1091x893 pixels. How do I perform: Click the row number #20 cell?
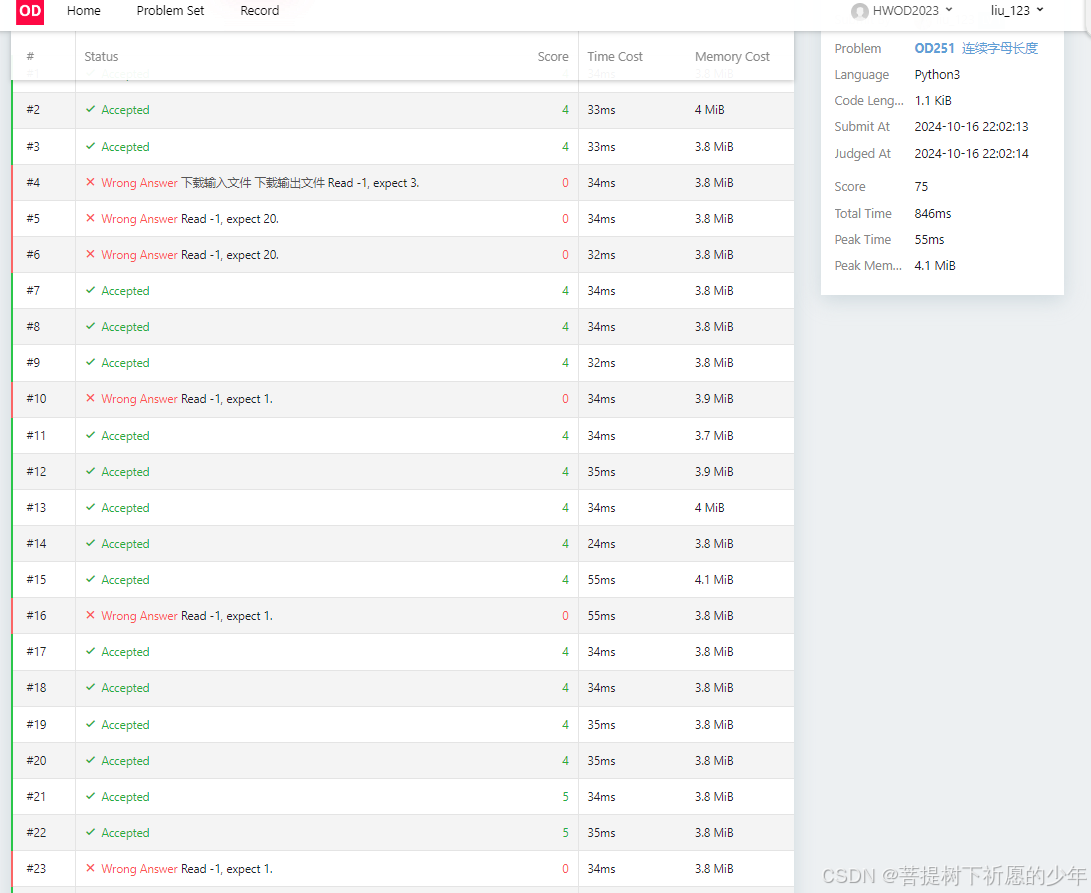click(x=36, y=761)
